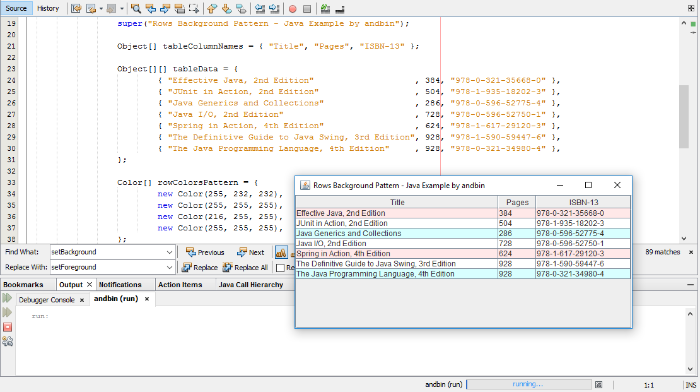The height and width of the screenshot is (392, 700).
Task: Start macro recording with red circle
Action: click(x=292, y=8)
